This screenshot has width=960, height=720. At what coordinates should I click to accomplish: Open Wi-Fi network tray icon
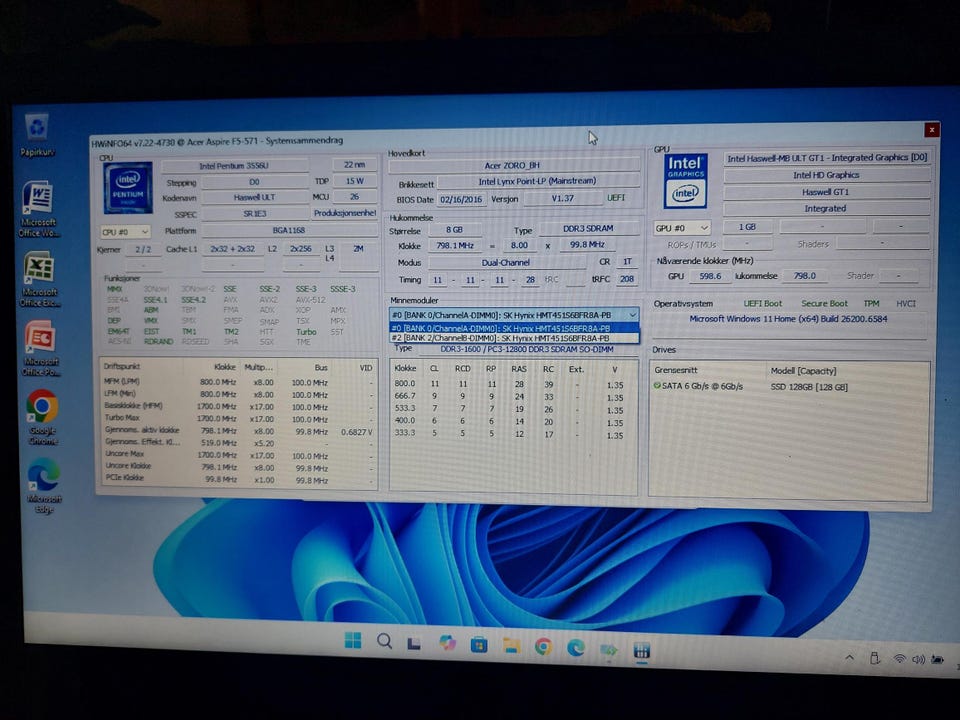899,659
